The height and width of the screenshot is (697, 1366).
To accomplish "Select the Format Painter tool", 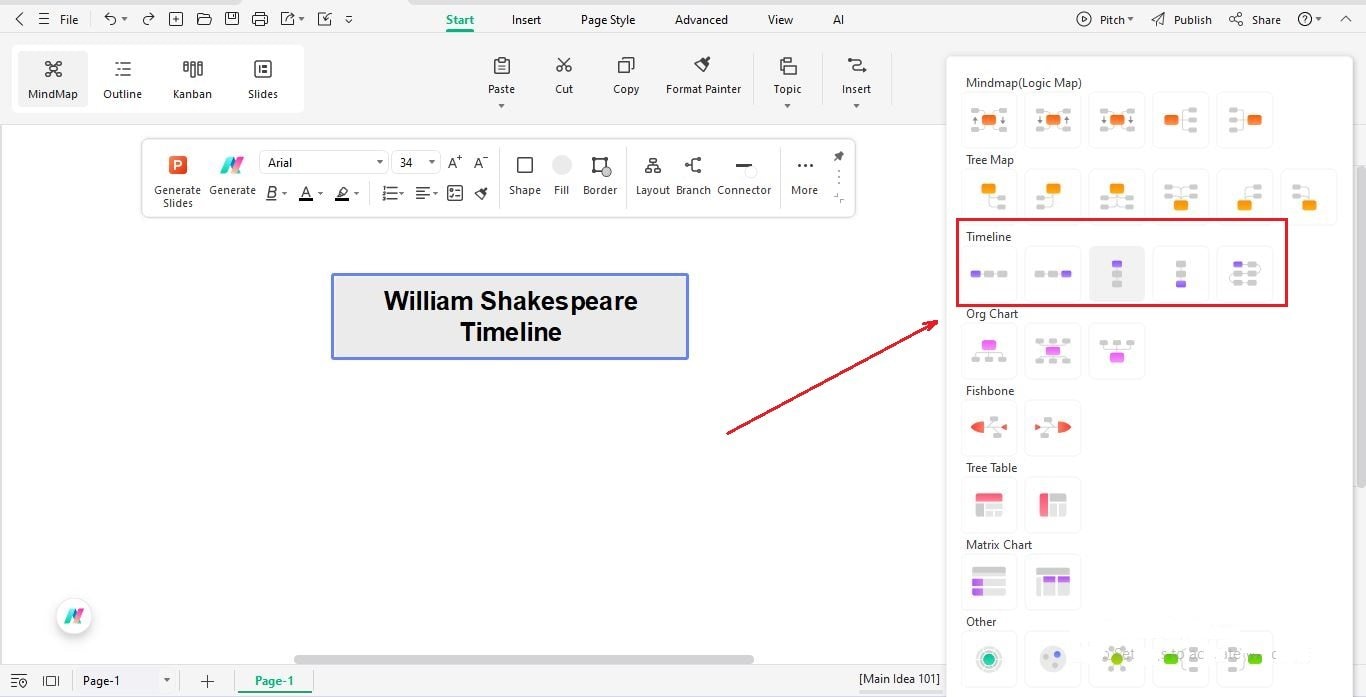I will (703, 73).
